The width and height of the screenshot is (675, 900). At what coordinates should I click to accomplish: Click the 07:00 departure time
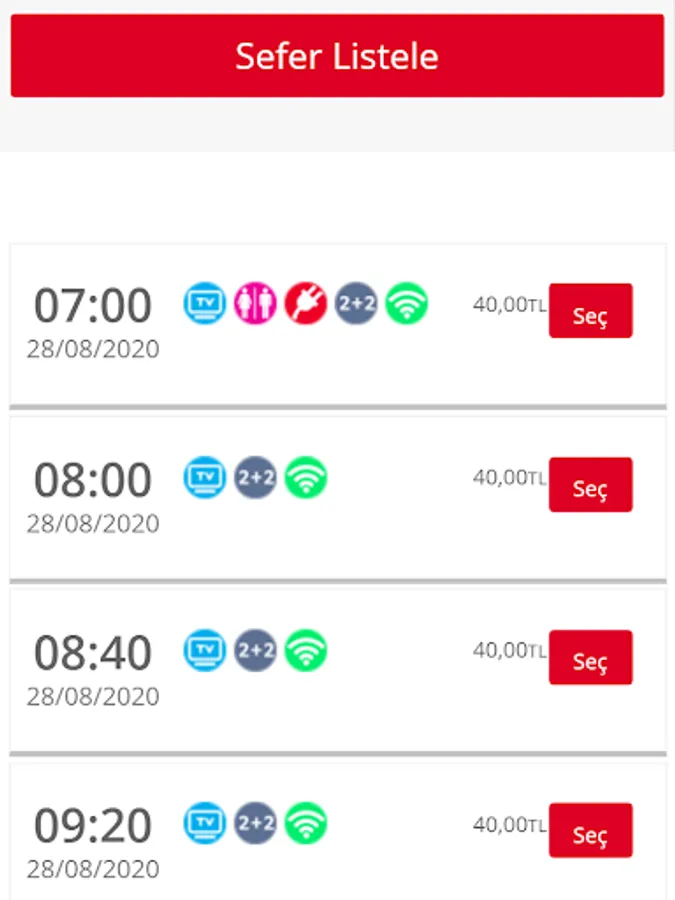click(93, 305)
